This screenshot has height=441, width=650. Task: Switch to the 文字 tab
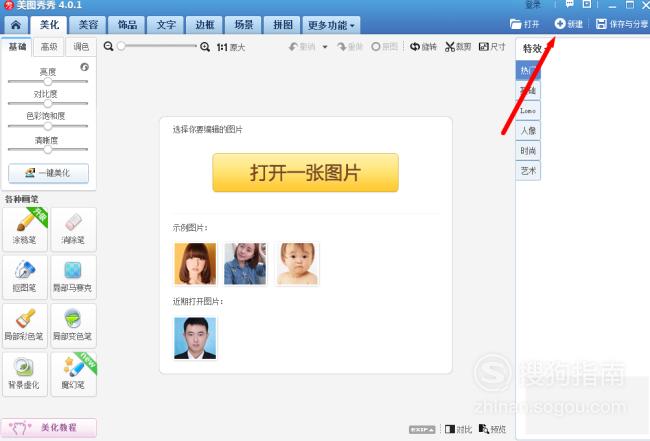coord(166,25)
